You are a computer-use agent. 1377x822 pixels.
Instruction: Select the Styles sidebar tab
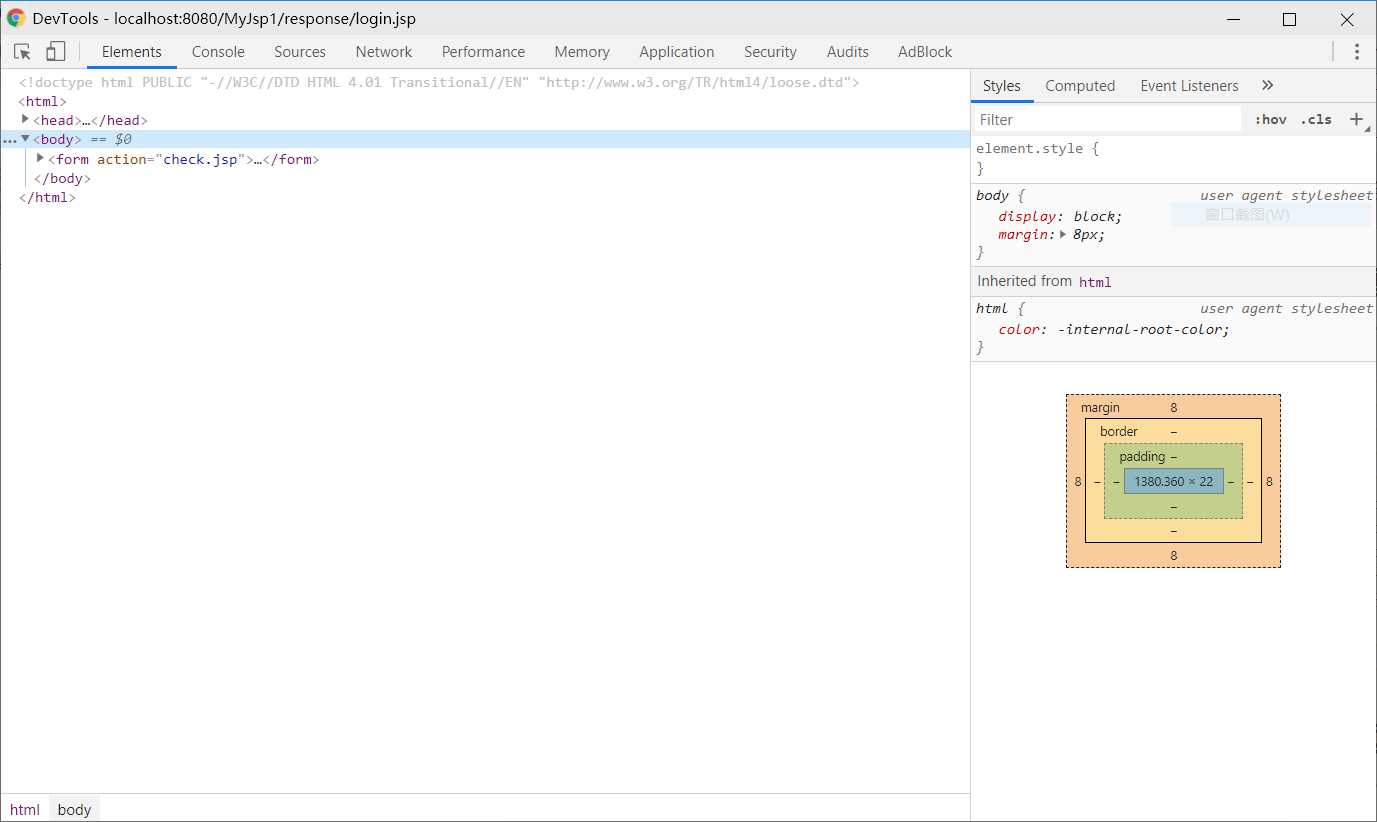[1001, 86]
